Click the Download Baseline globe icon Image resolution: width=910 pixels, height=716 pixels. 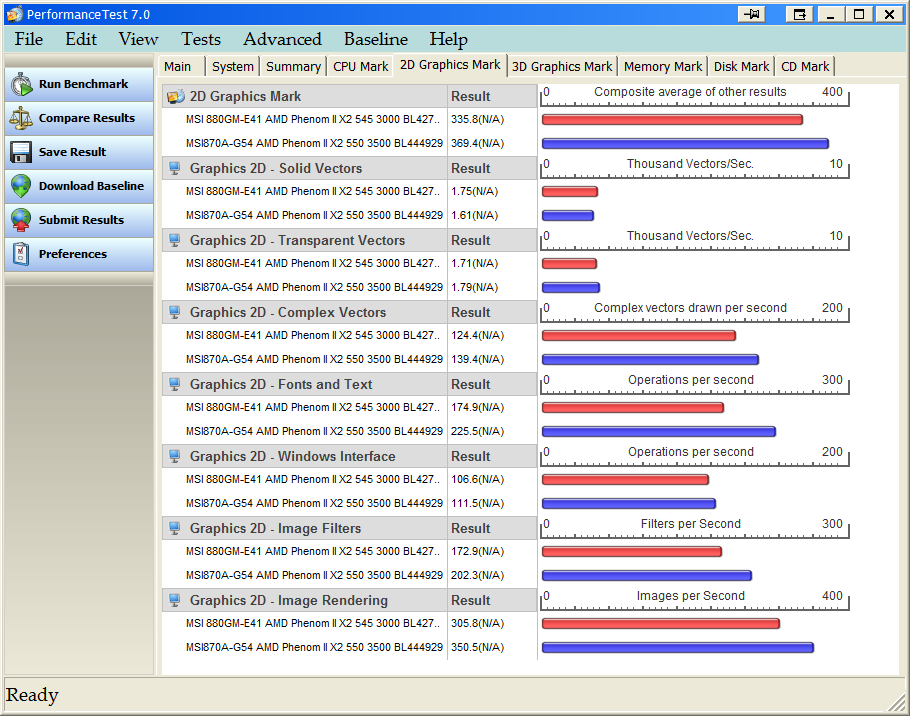(x=21, y=186)
